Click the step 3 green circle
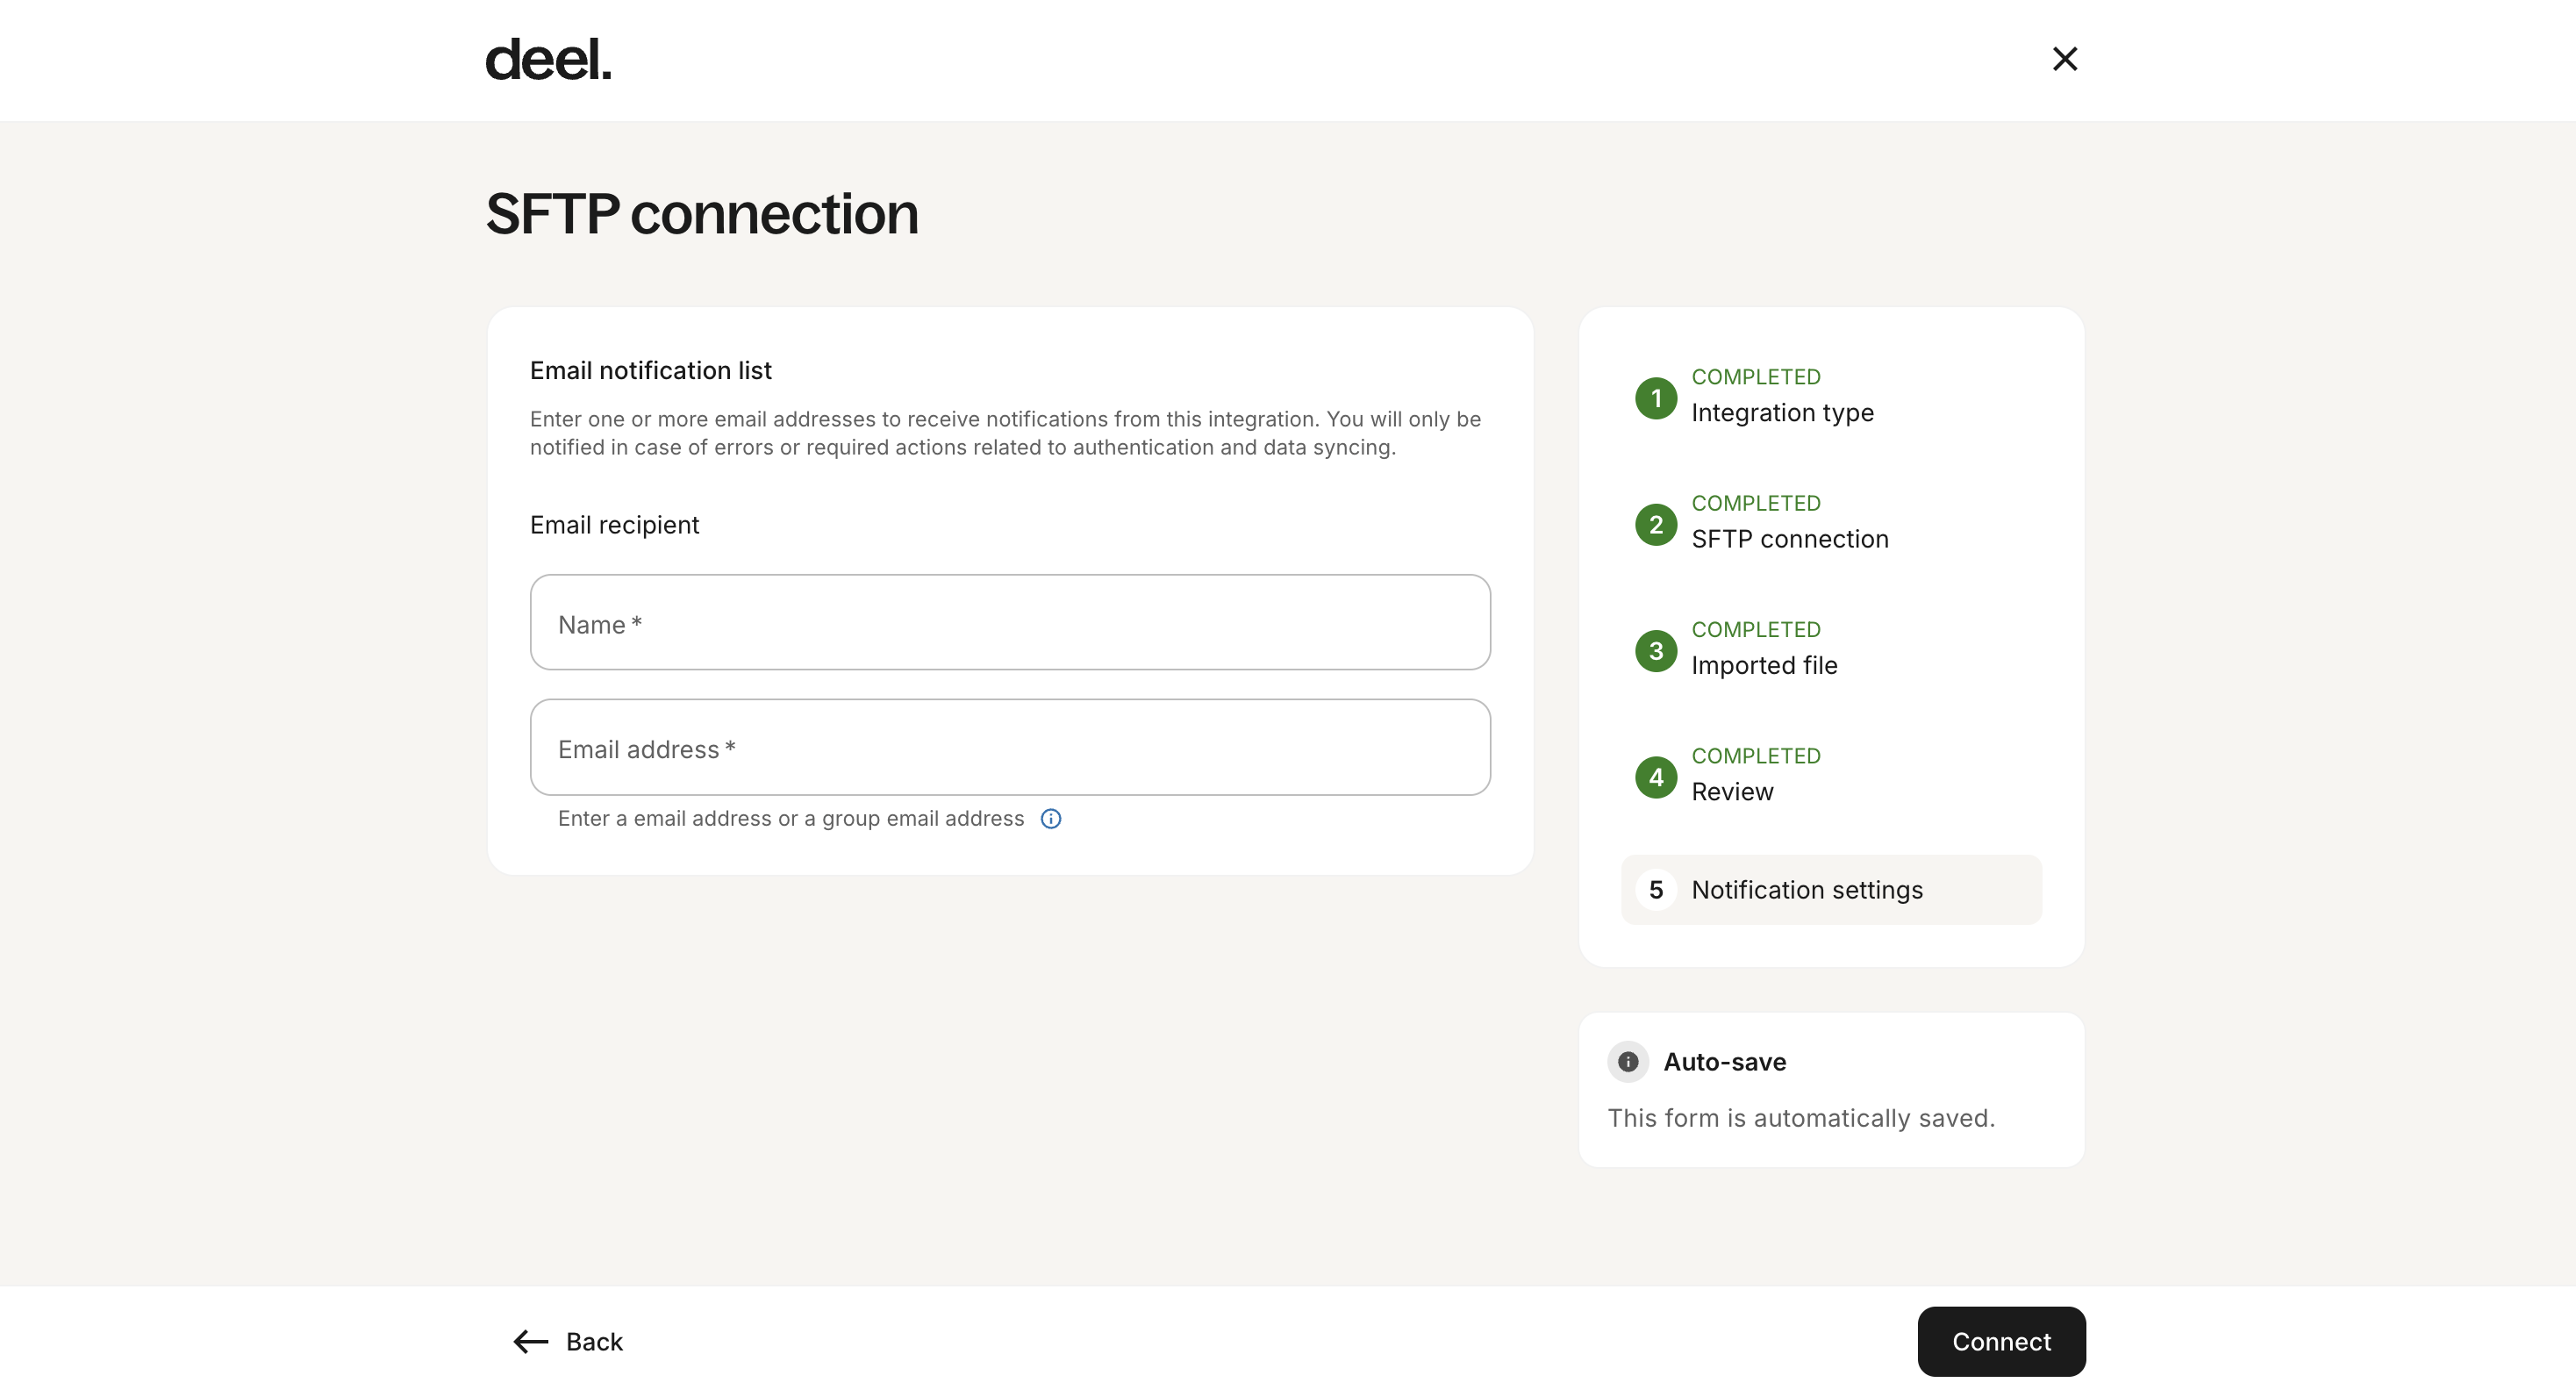Screen dimensions: 2576x1397 click(1656, 651)
